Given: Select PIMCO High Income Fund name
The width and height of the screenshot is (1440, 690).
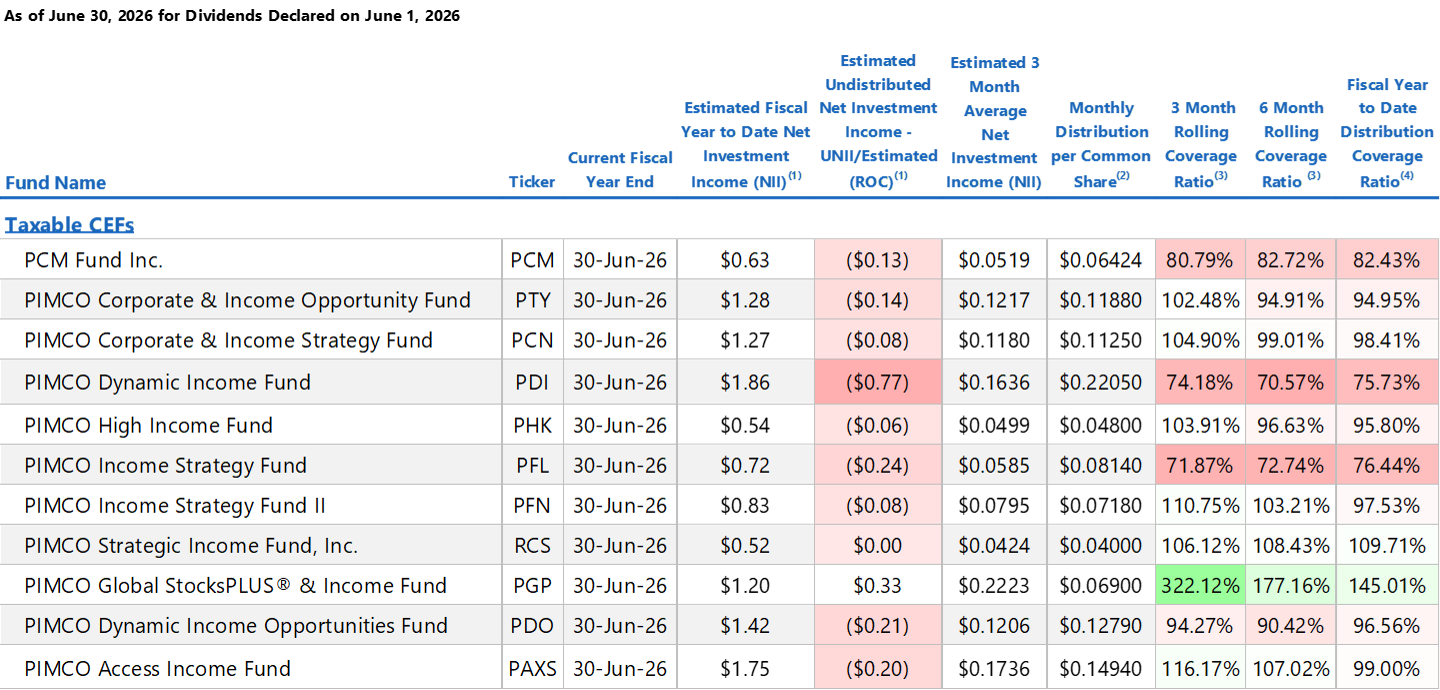Looking at the screenshot, I should click(x=149, y=425).
